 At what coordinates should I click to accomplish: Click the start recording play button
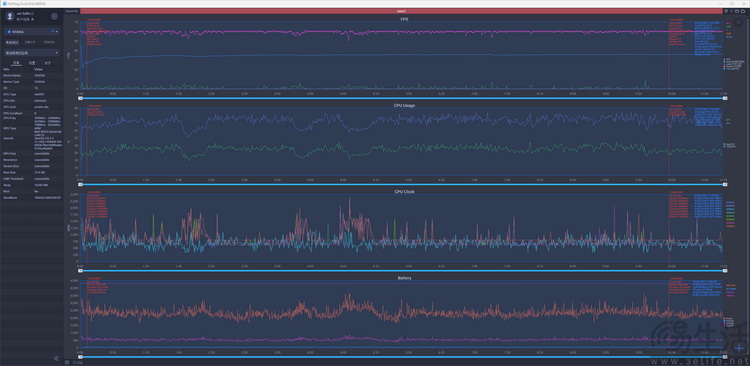point(739,22)
